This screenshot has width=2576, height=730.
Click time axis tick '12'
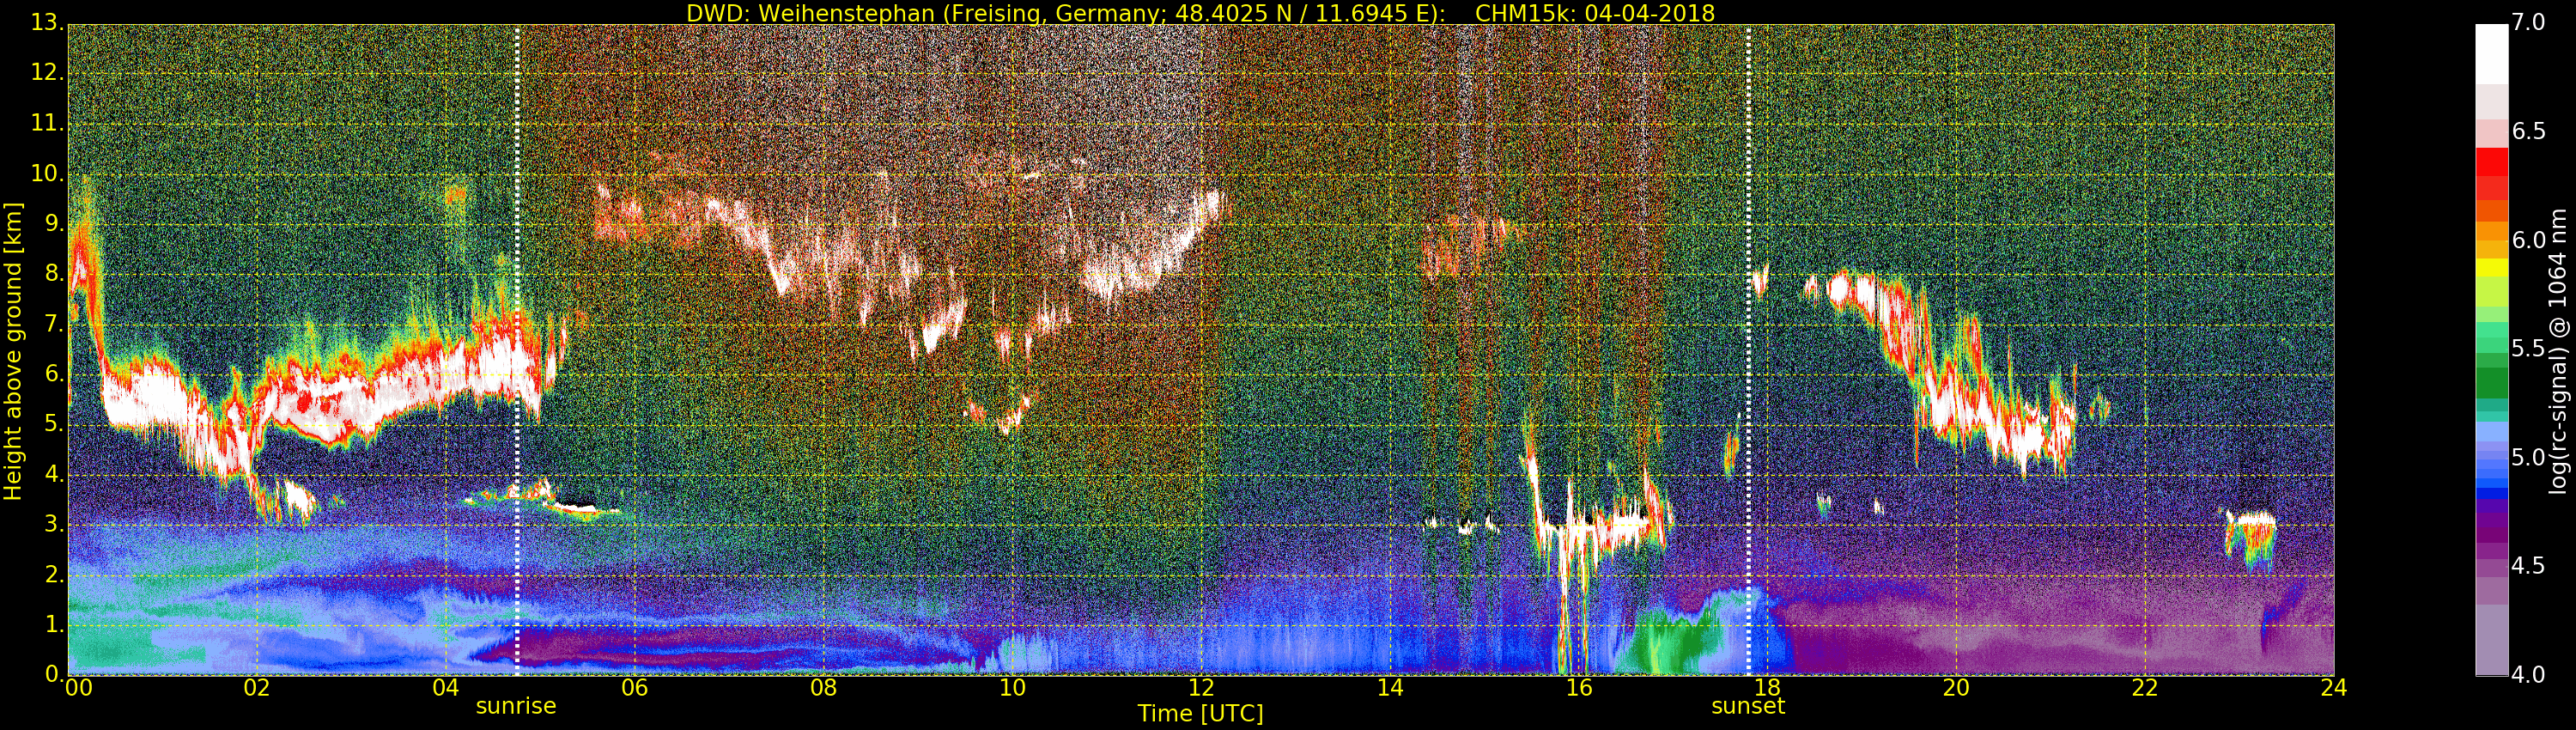[1201, 688]
